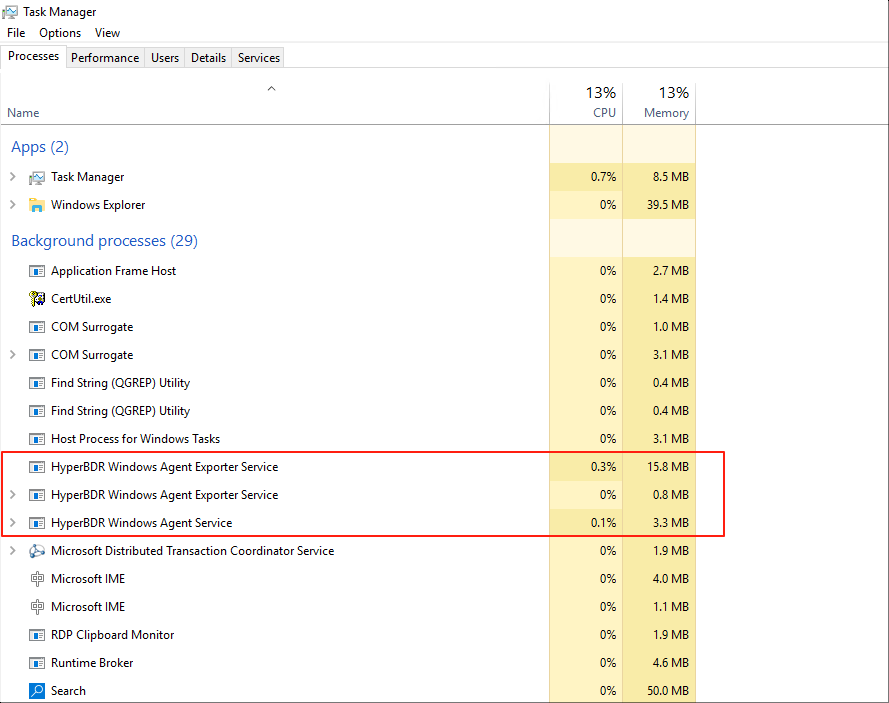Click the sort arrow above the Name column
The image size is (889, 703).
pyautogui.click(x=272, y=88)
